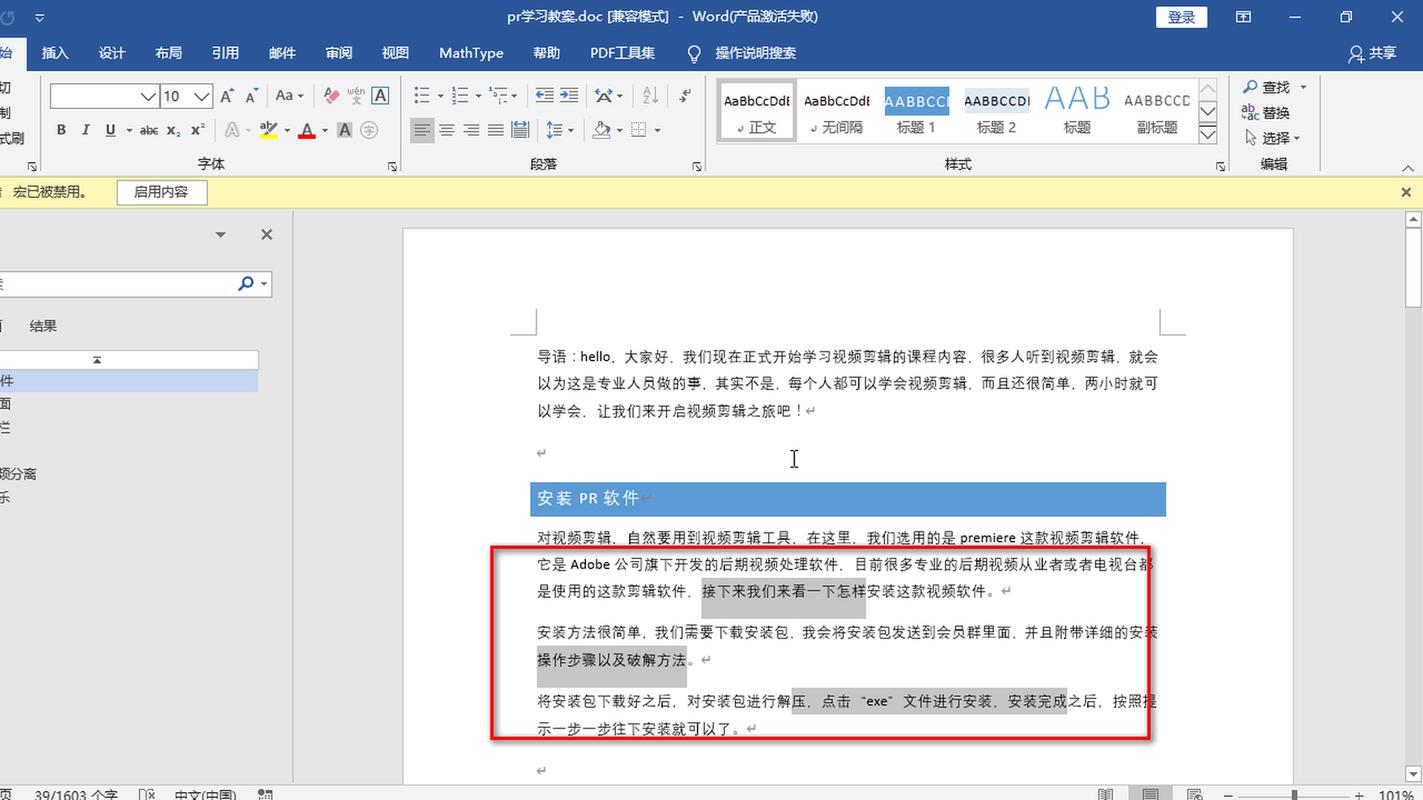The image size is (1423, 800).
Task: Expand the styles gallery more arrow
Action: point(1207,134)
